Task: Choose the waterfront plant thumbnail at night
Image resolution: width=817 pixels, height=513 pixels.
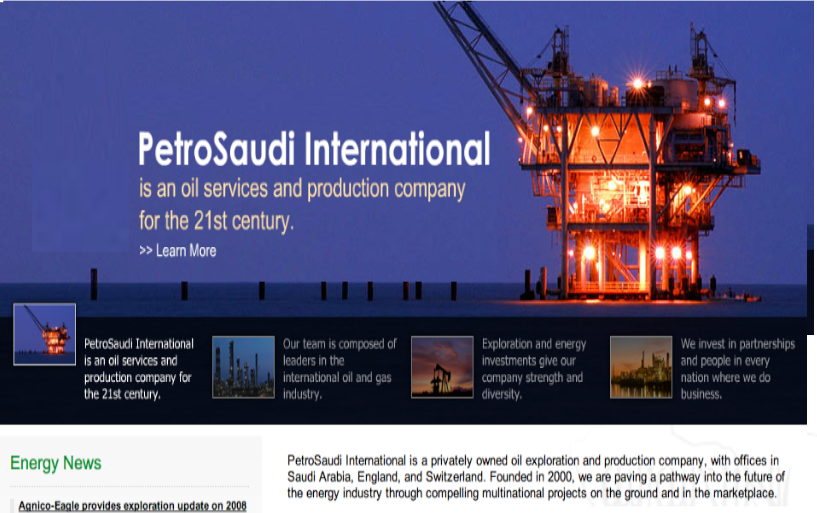Action: coord(640,367)
